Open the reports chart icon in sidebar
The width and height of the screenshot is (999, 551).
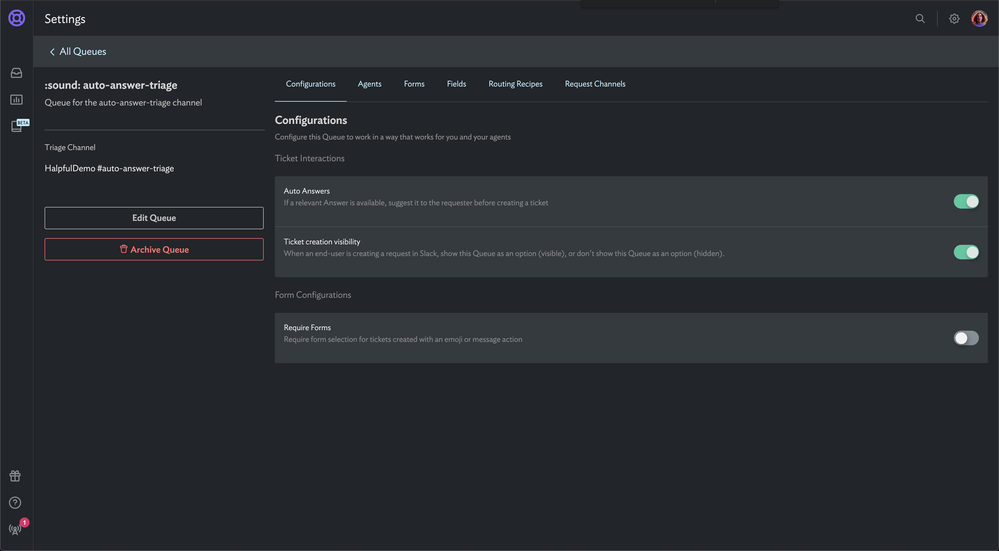tap(17, 99)
